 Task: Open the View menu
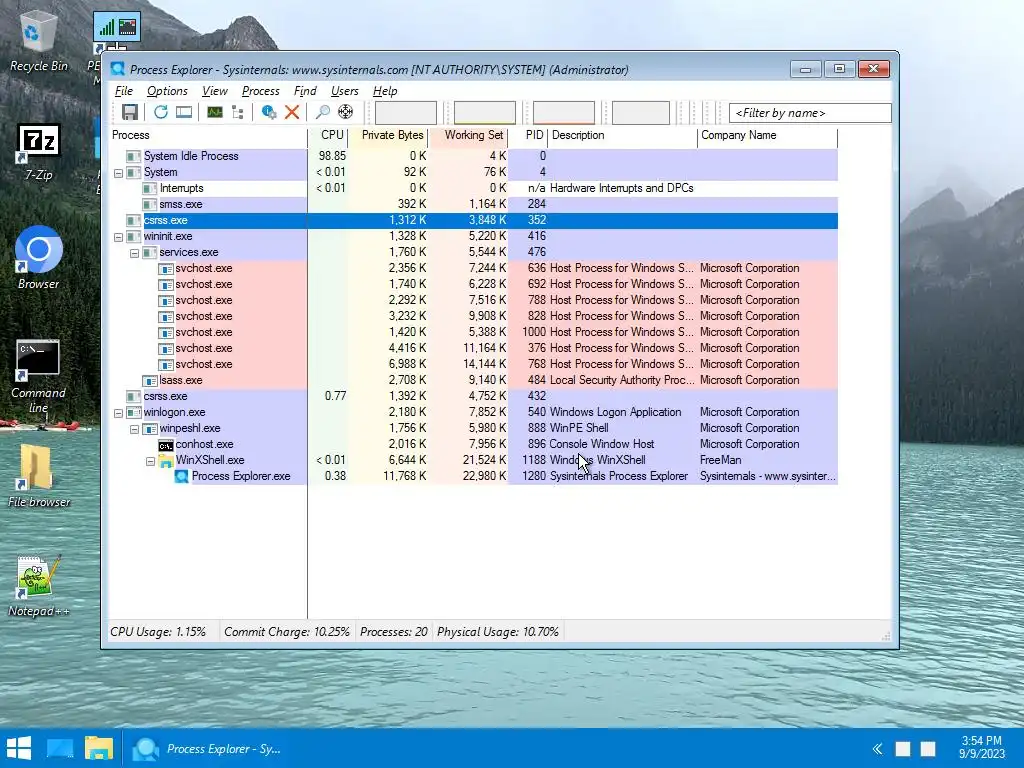[214, 91]
